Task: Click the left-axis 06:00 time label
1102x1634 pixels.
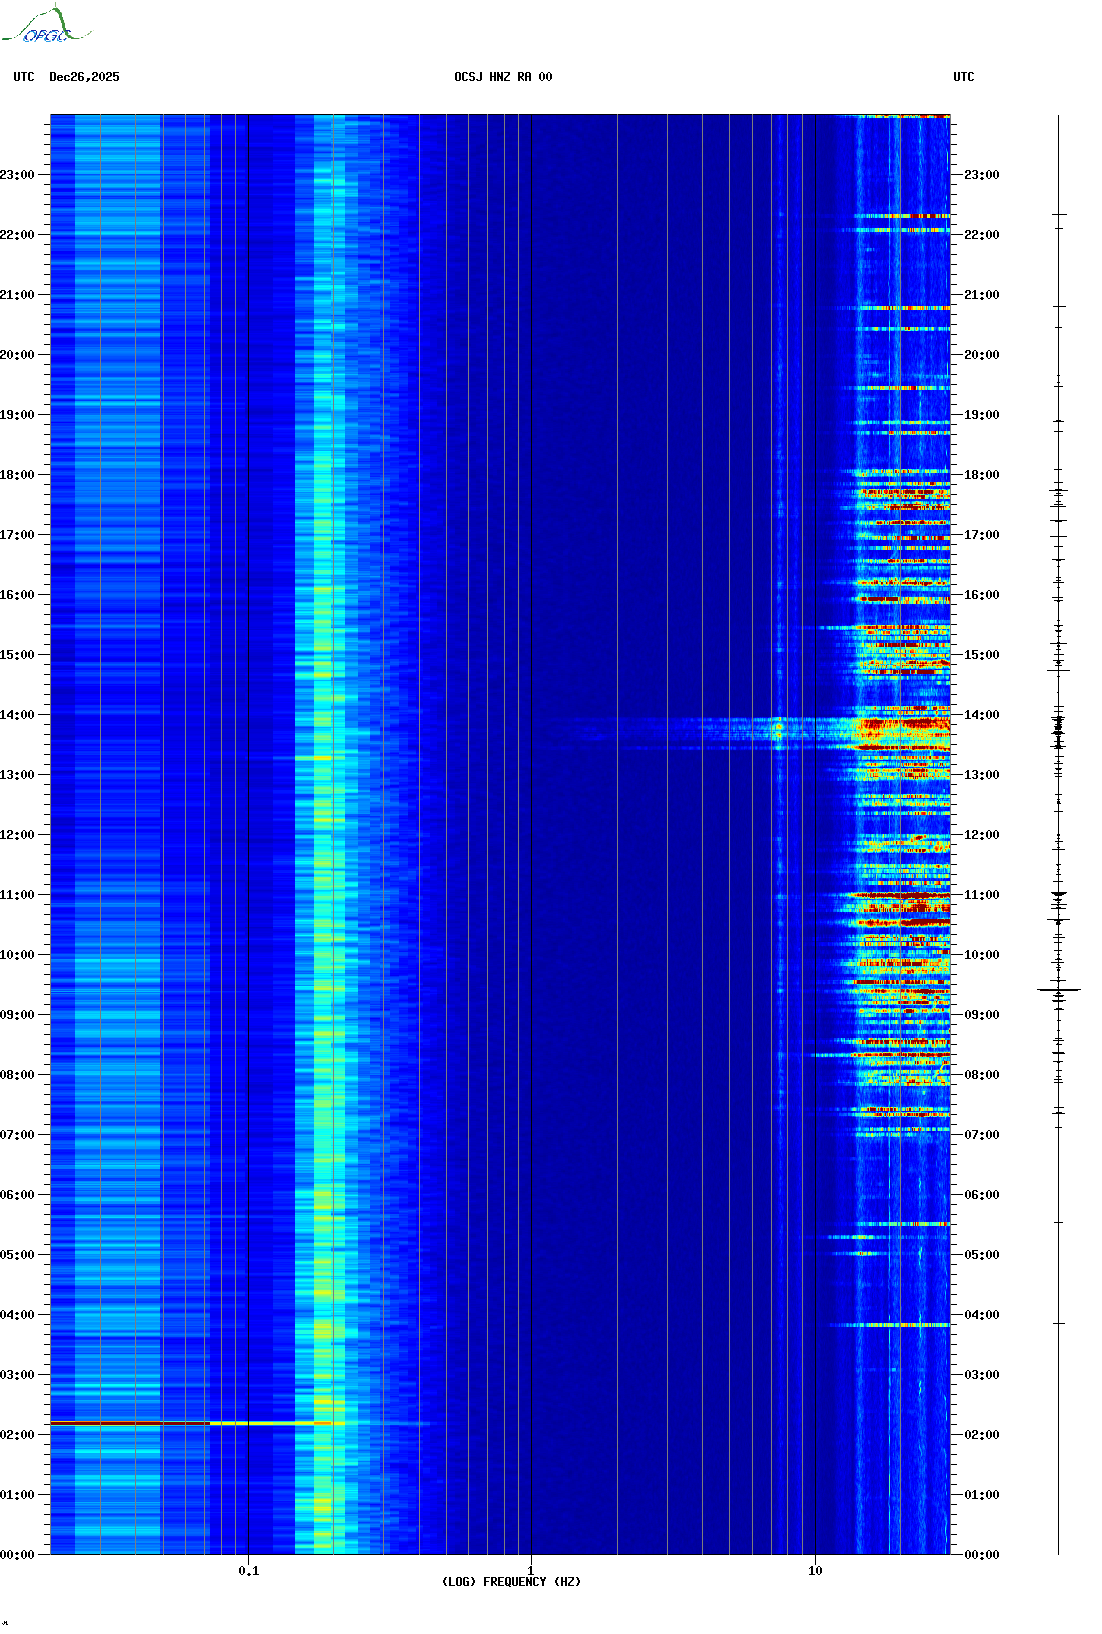Action: tap(17, 1195)
